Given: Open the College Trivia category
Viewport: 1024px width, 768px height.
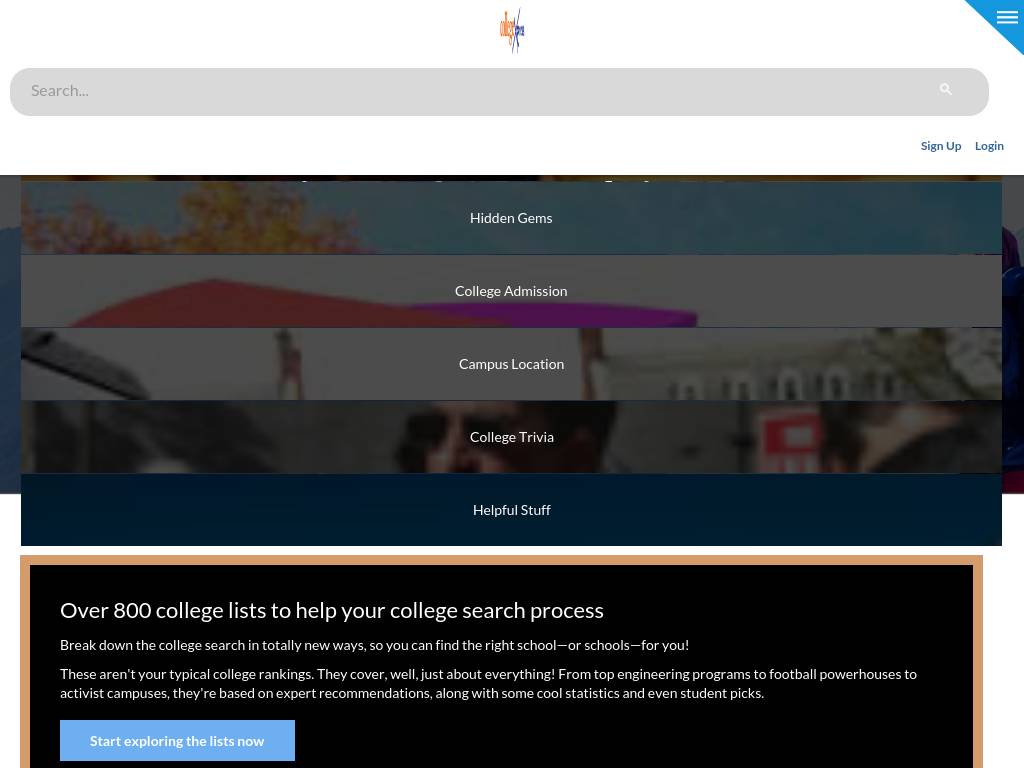Looking at the screenshot, I should (511, 437).
